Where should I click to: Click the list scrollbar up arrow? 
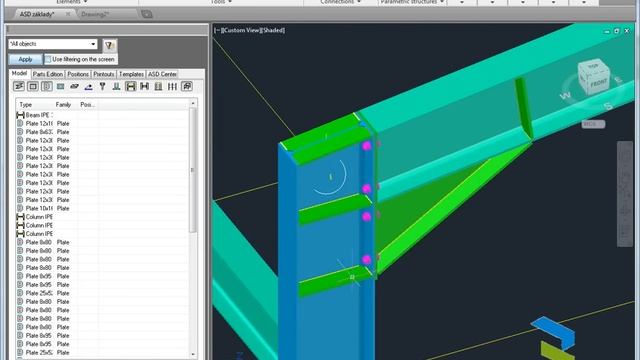(193, 104)
